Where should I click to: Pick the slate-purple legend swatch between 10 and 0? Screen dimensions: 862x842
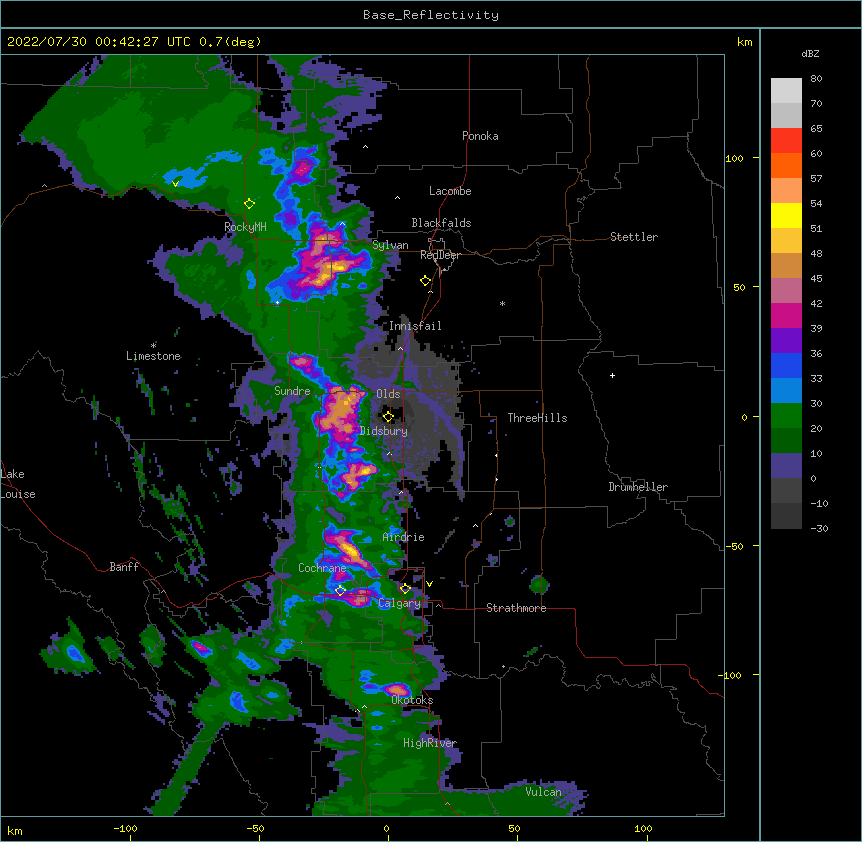pyautogui.click(x=786, y=466)
